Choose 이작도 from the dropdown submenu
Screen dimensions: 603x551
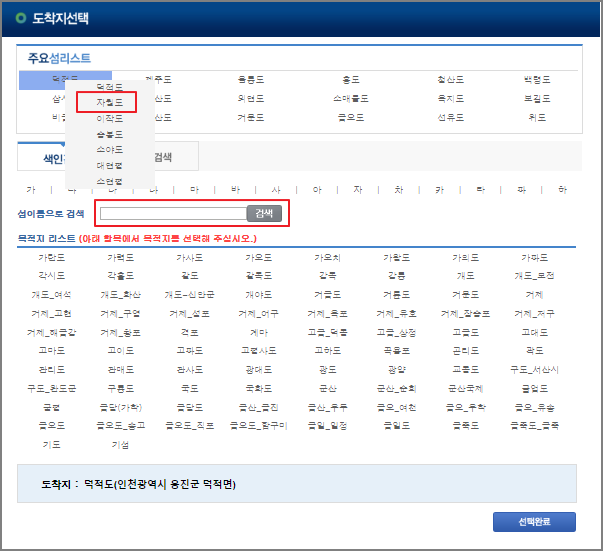click(x=110, y=118)
